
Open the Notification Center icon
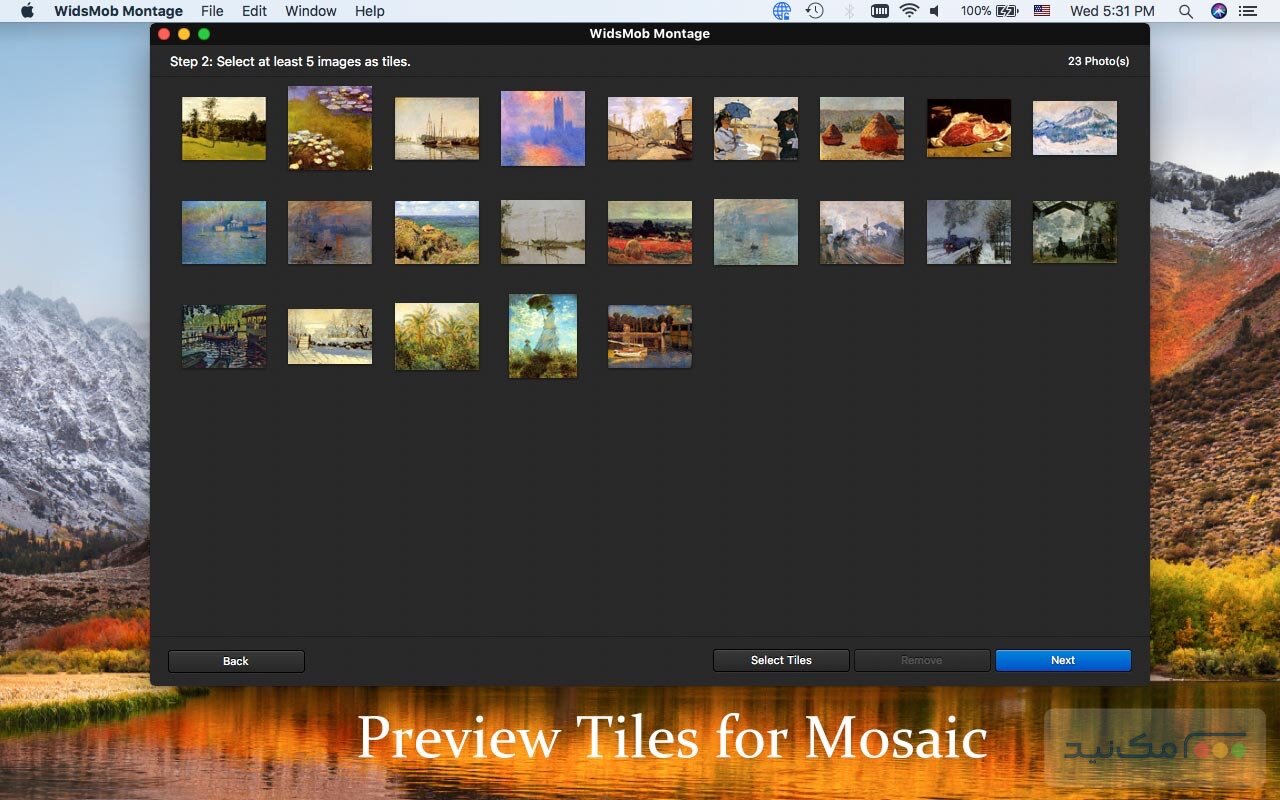pos(1247,11)
